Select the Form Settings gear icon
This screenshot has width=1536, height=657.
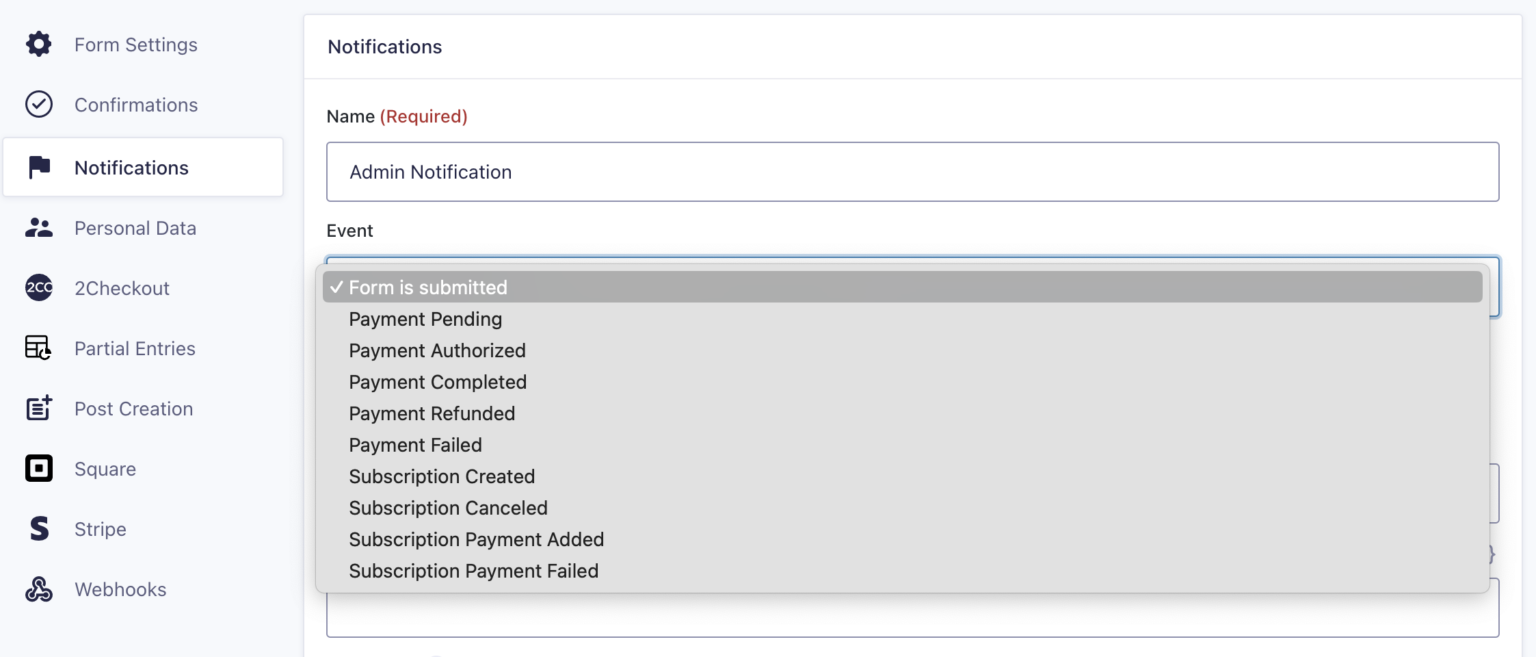[x=38, y=44]
